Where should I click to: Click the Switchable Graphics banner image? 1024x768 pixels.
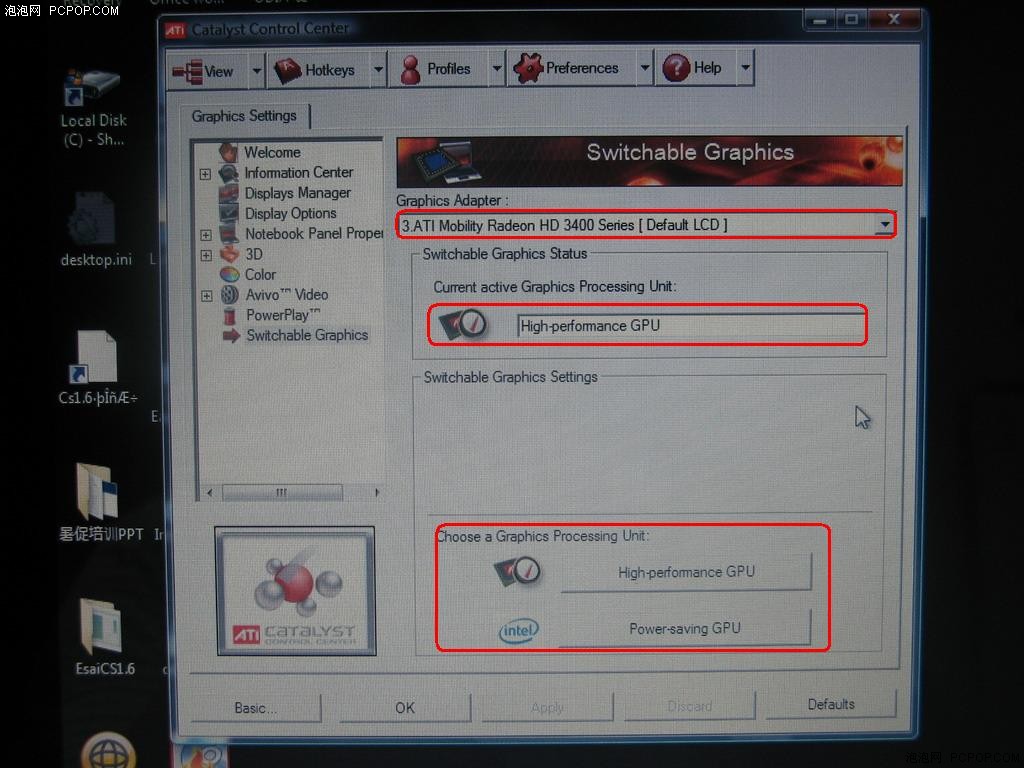[649, 161]
